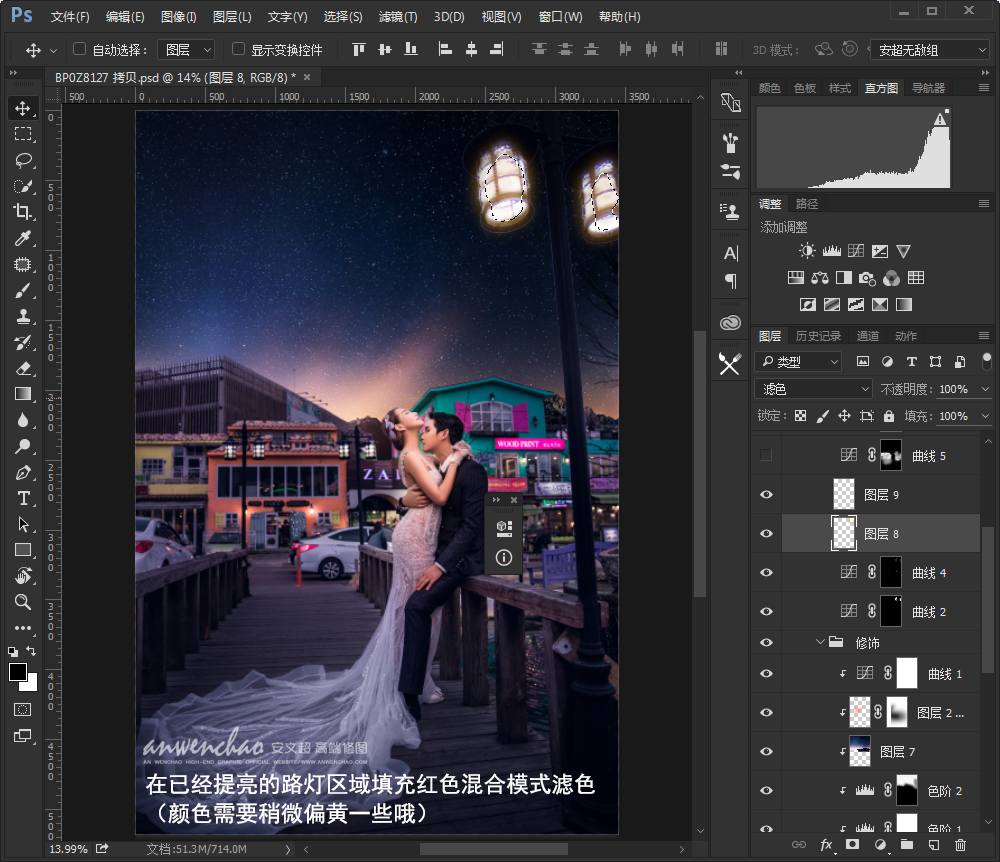The image size is (1000, 862).
Task: Select the Zoom tool
Action: [x=23, y=602]
